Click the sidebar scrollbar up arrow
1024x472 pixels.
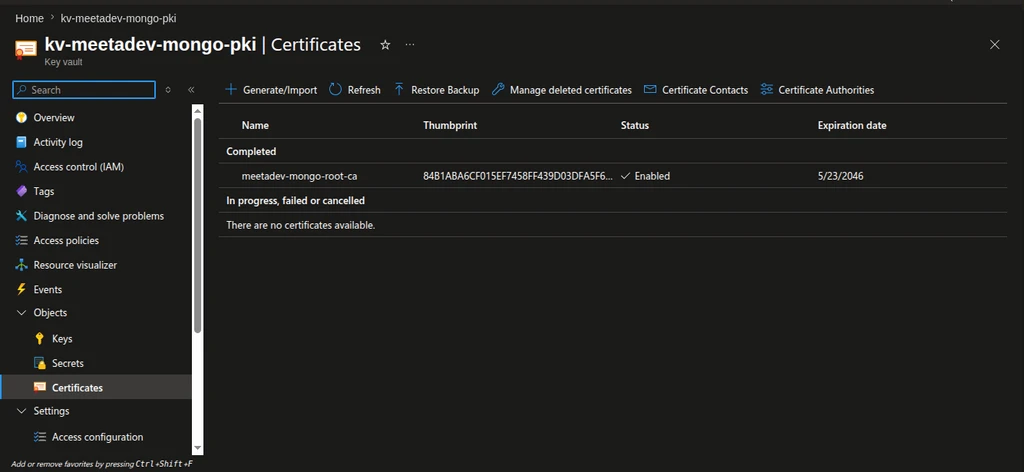(199, 110)
